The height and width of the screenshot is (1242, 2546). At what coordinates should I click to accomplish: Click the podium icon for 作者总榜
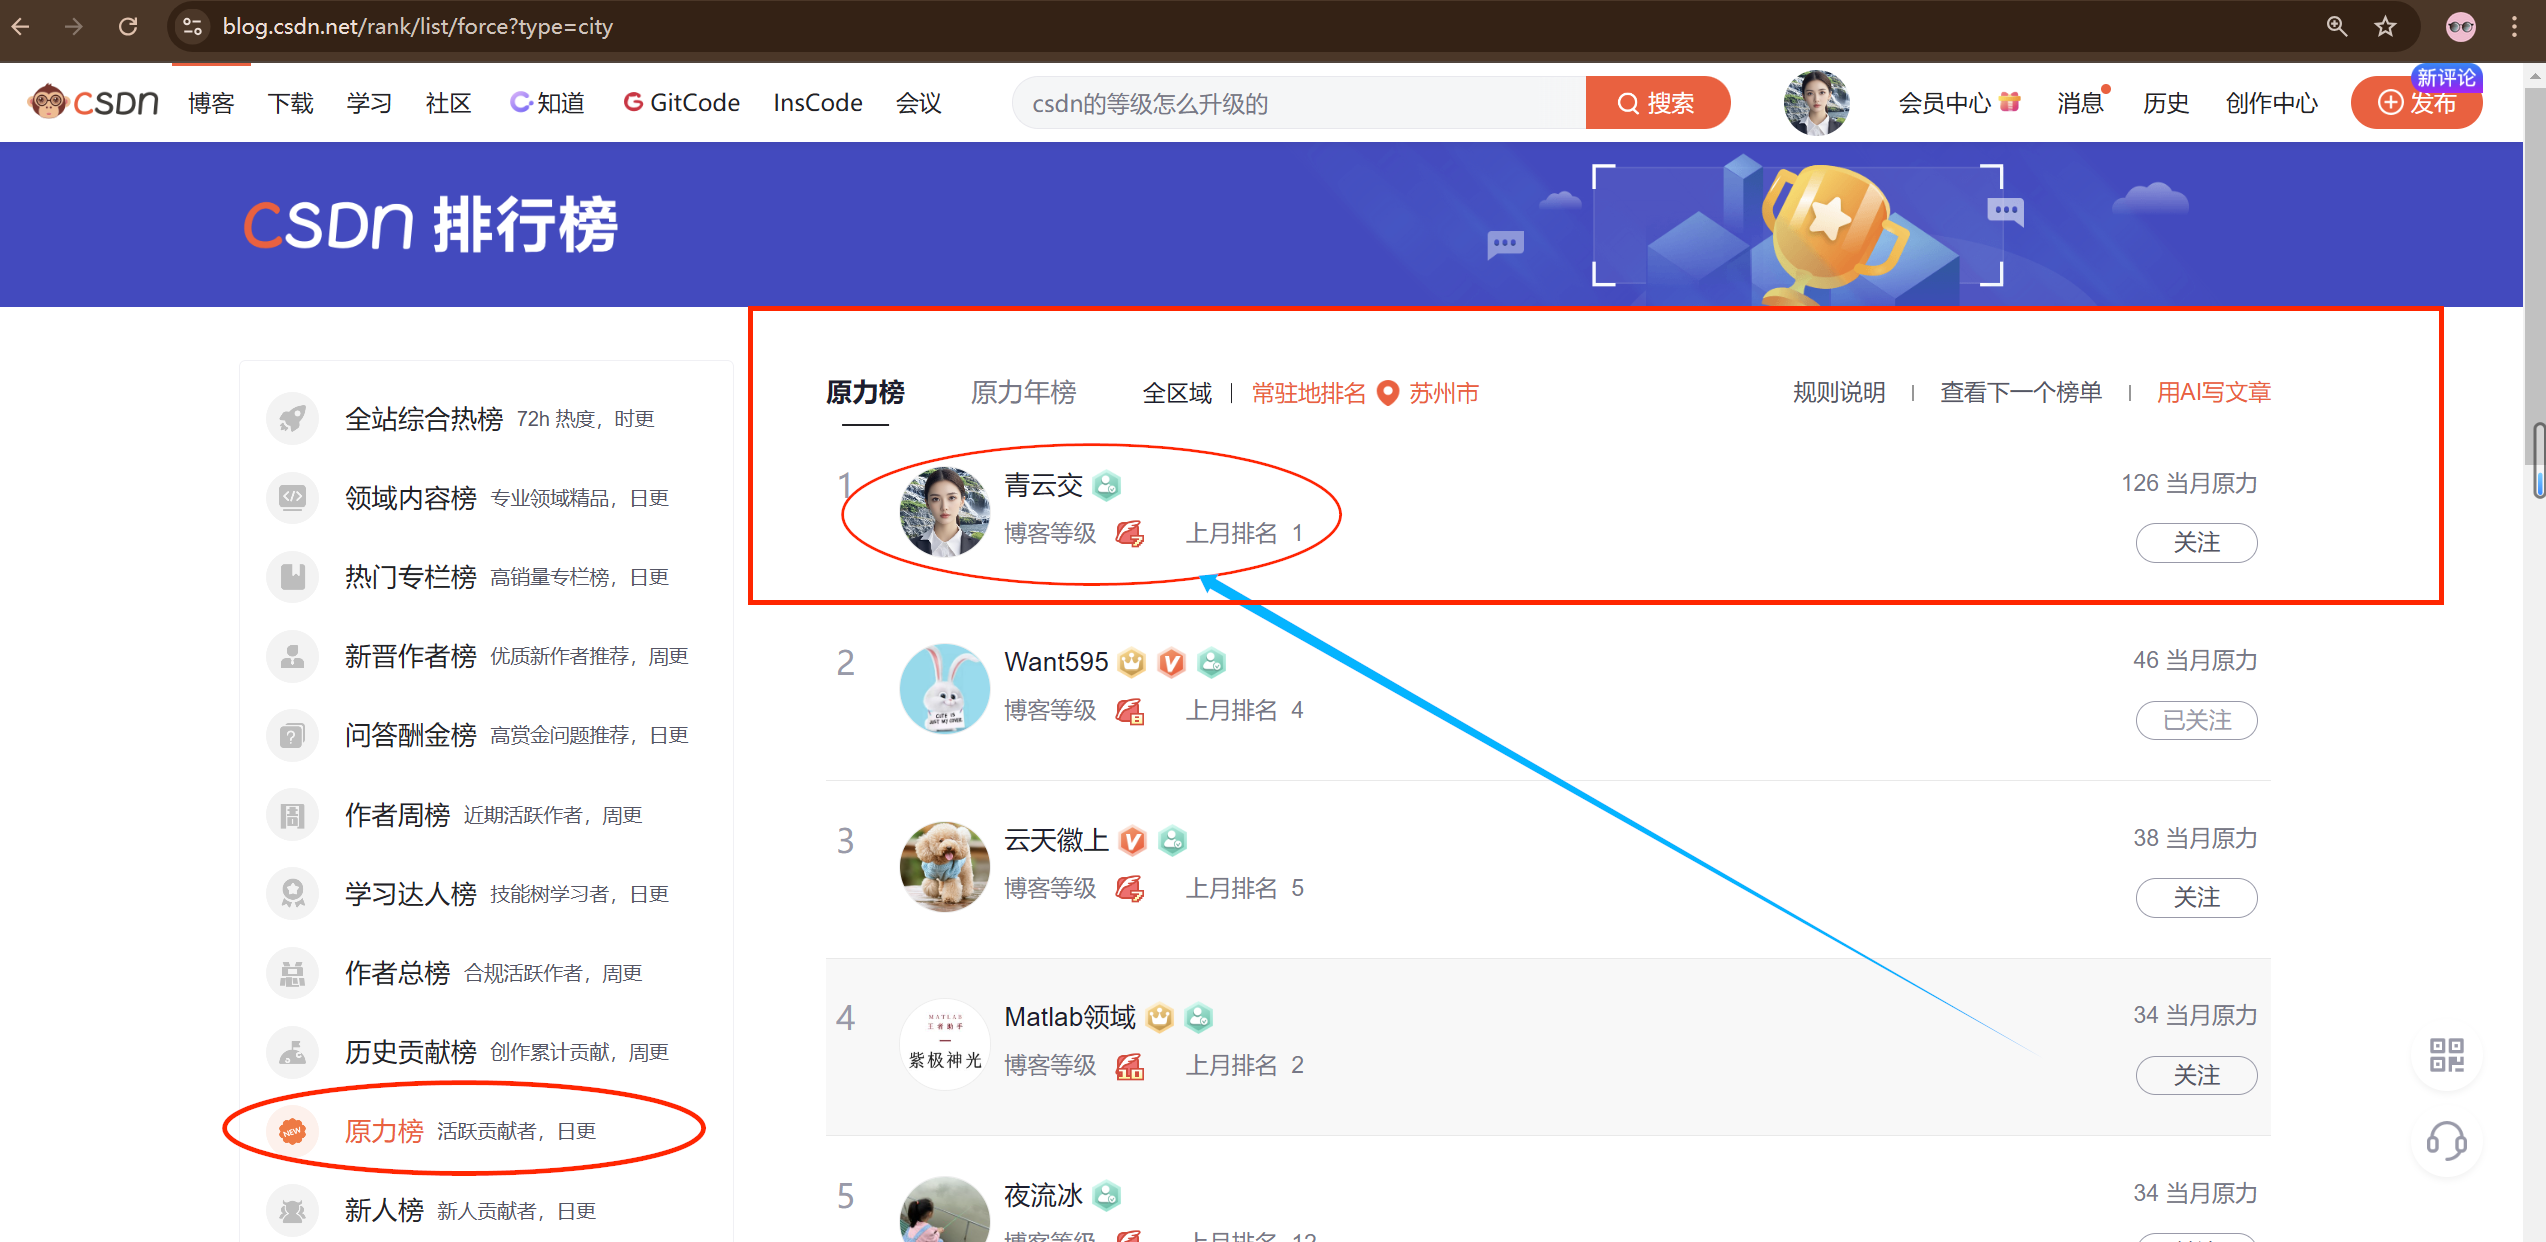[x=292, y=973]
